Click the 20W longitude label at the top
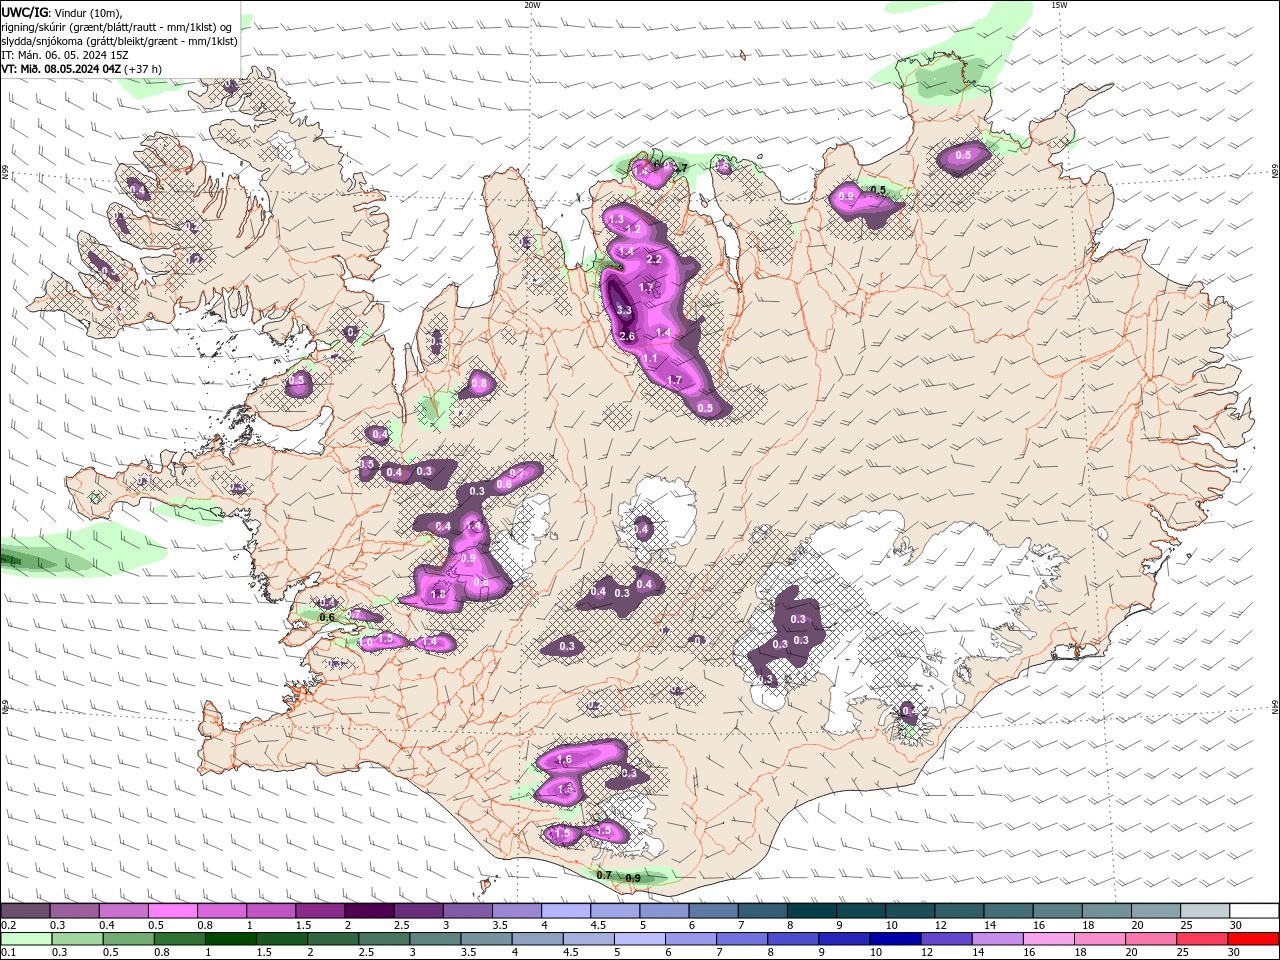The width and height of the screenshot is (1280, 960). pyautogui.click(x=532, y=4)
